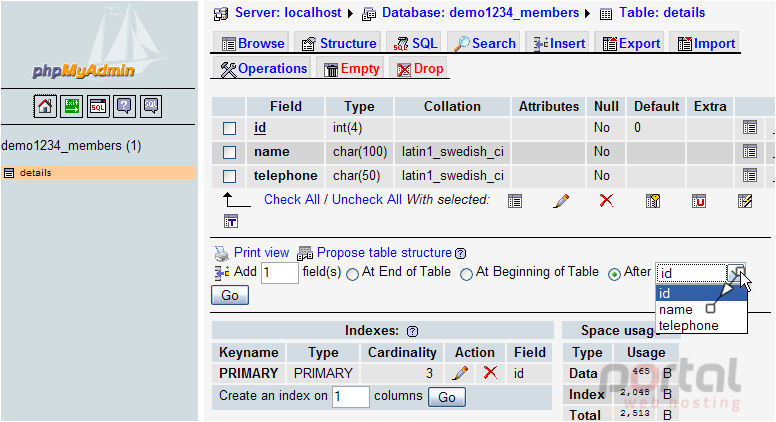Add fulltext index for selected fields
The height and width of the screenshot is (422, 776).
click(x=231, y=221)
